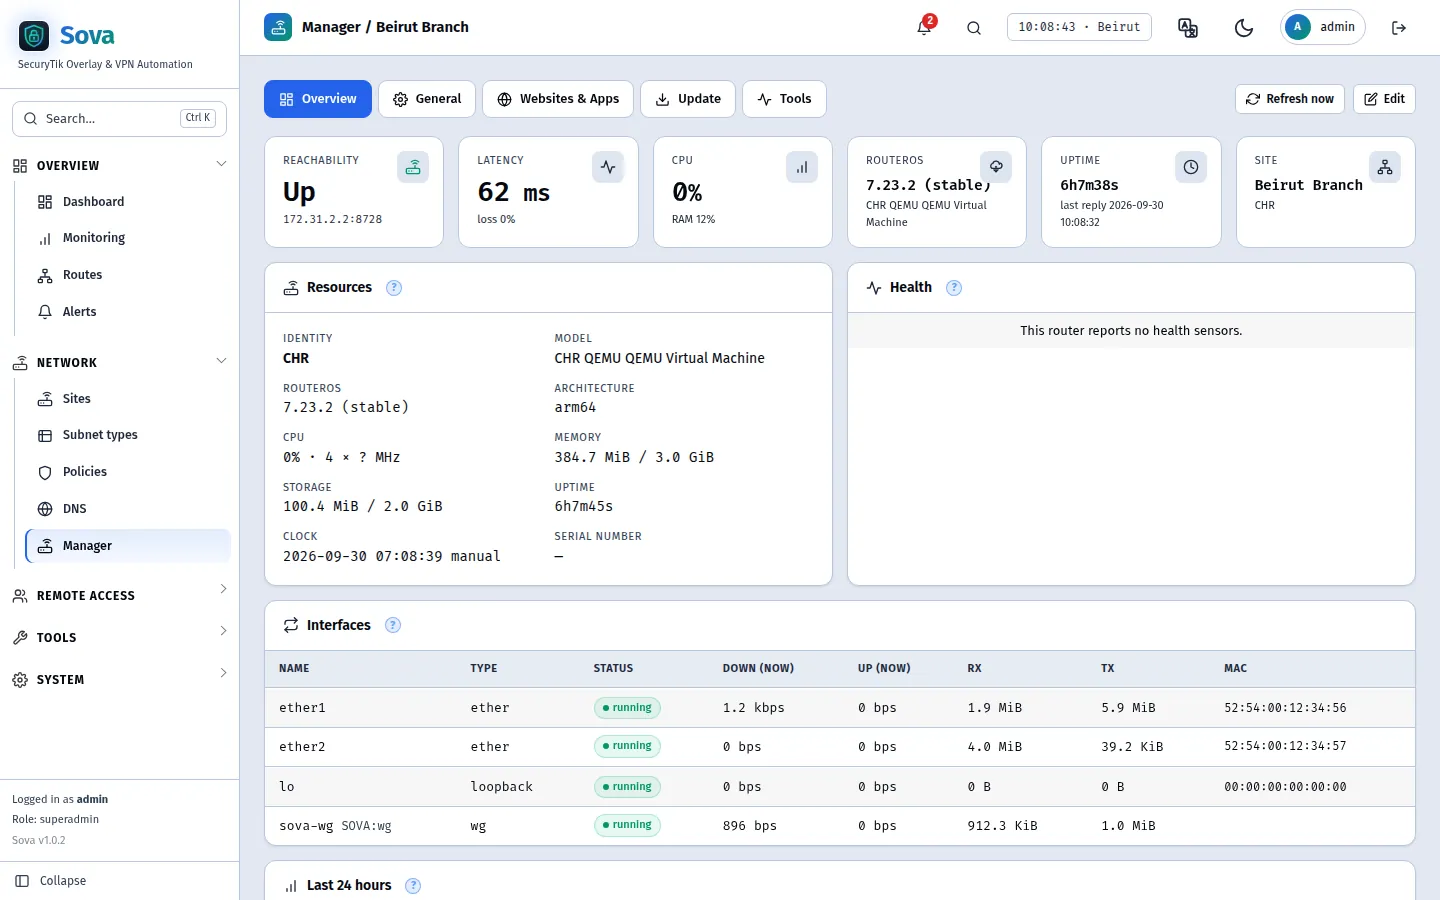Click the Edit button
The height and width of the screenshot is (900, 1440).
1384,99
